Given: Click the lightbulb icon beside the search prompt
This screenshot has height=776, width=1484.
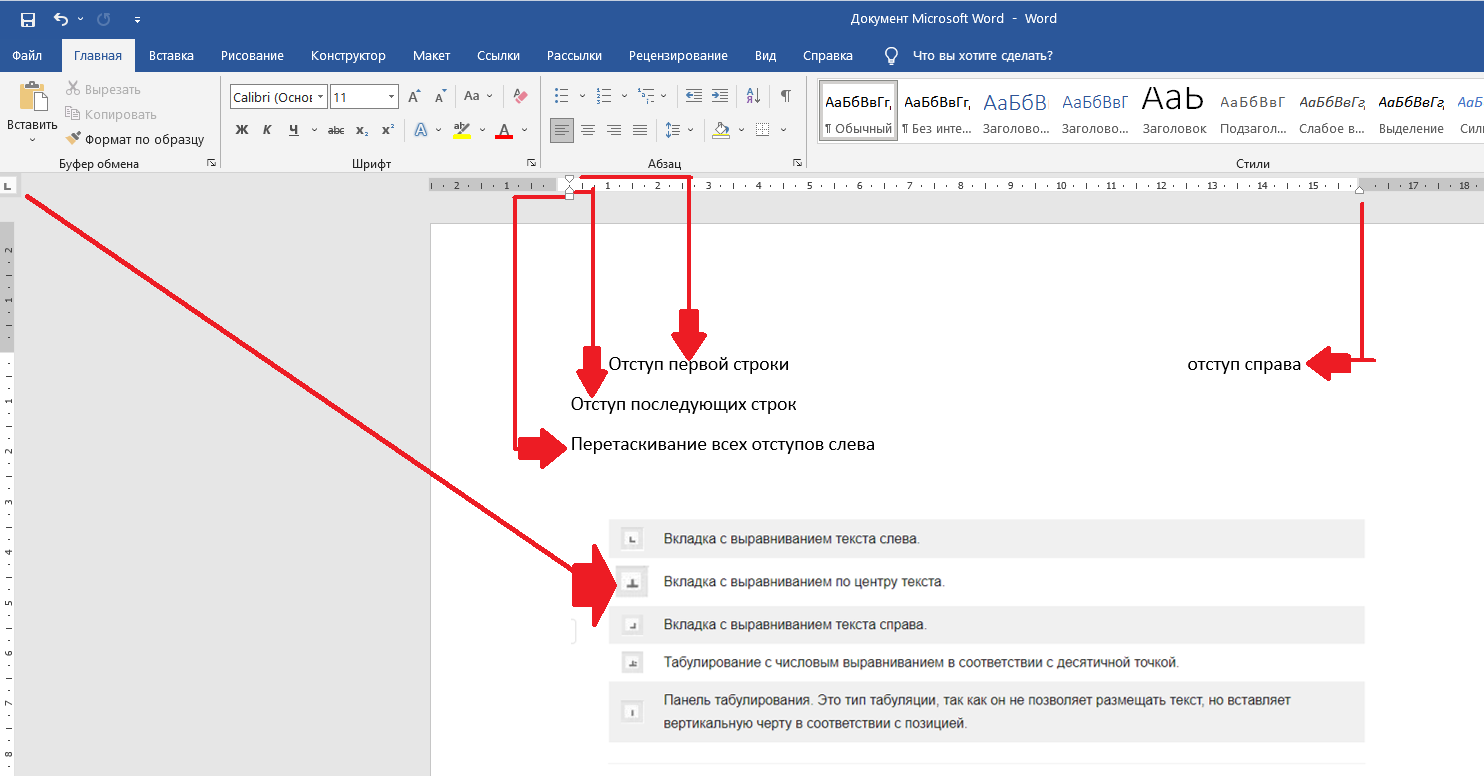Looking at the screenshot, I should point(891,56).
